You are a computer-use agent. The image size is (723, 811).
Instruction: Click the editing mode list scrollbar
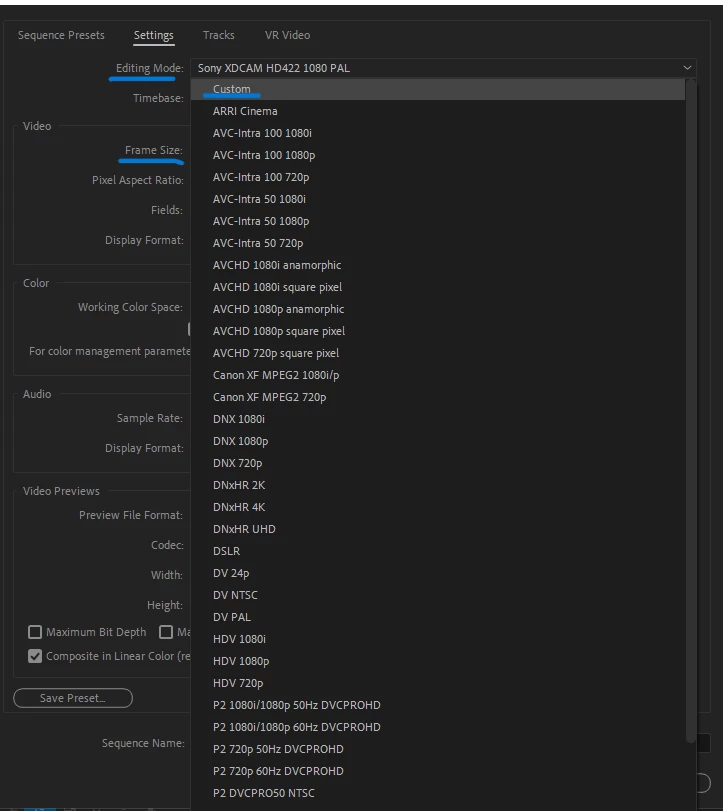pyautogui.click(x=690, y=411)
